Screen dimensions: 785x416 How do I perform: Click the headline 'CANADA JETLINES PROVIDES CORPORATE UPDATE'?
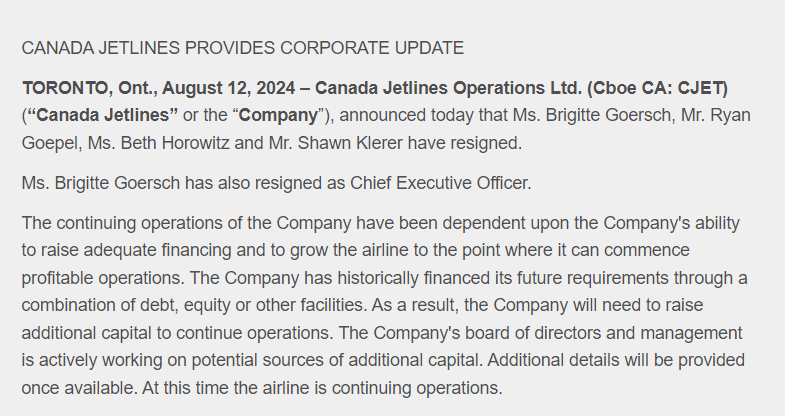click(x=243, y=48)
